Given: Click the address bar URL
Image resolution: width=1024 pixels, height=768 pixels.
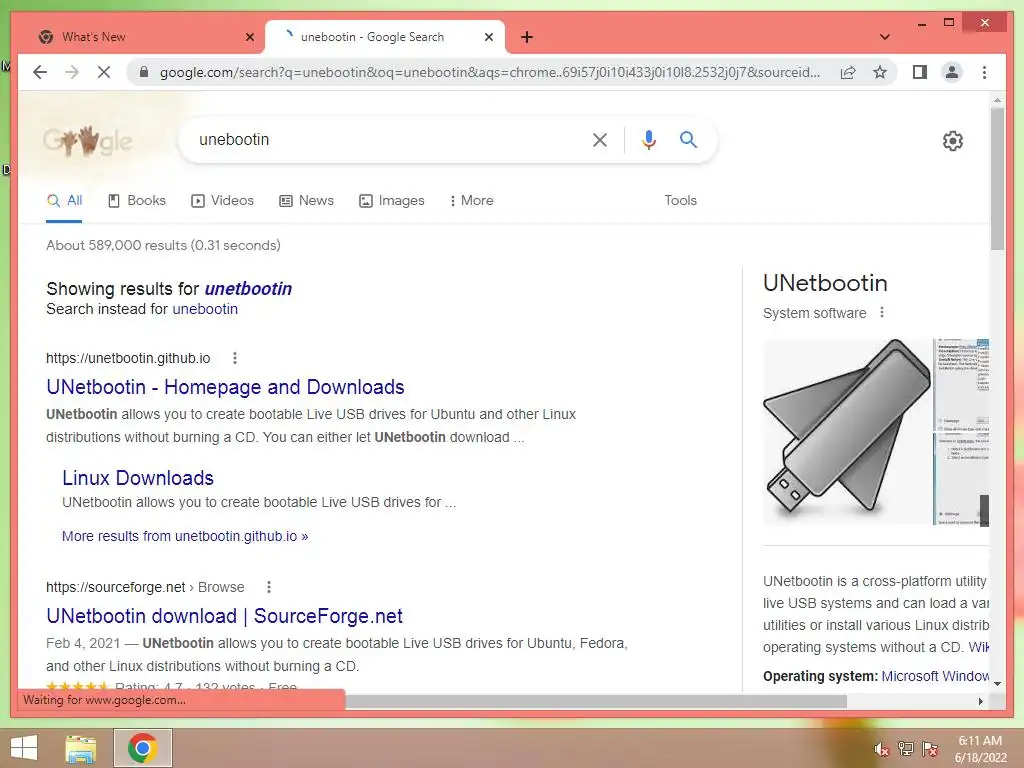Looking at the screenshot, I should coord(490,72).
